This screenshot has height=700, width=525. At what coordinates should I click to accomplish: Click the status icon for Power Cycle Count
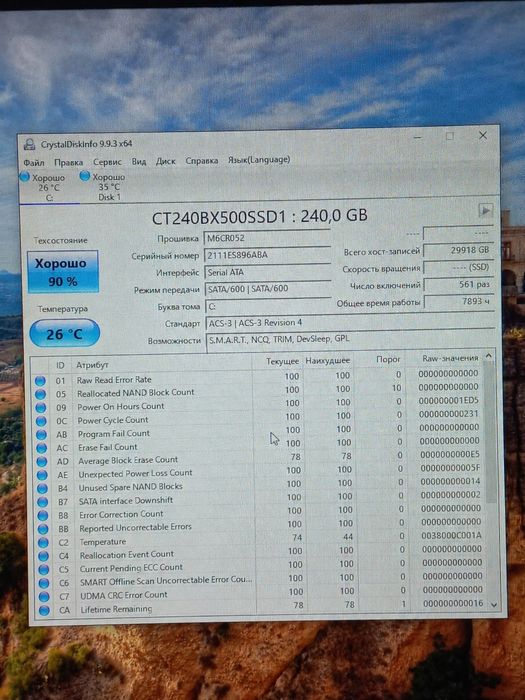(x=41, y=421)
